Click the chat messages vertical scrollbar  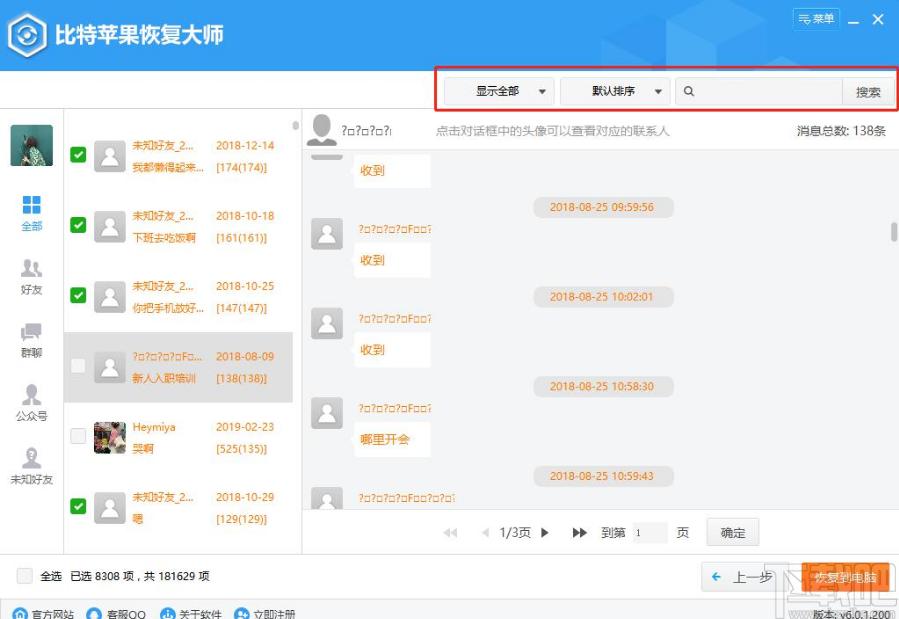point(894,231)
